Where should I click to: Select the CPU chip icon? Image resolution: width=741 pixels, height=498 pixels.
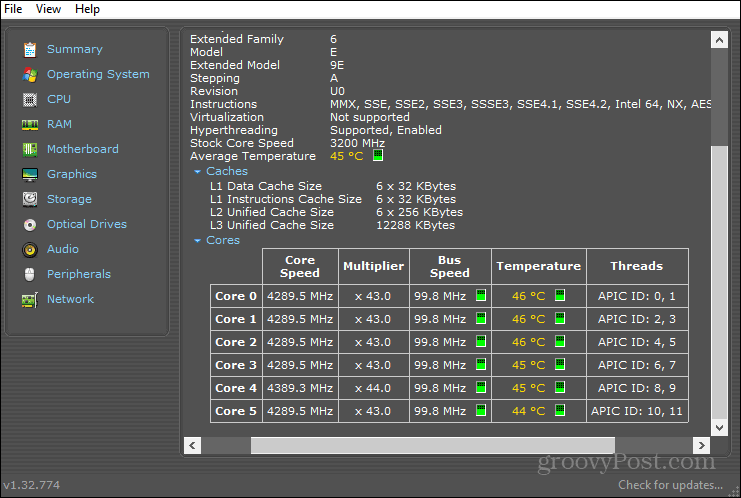click(30, 99)
